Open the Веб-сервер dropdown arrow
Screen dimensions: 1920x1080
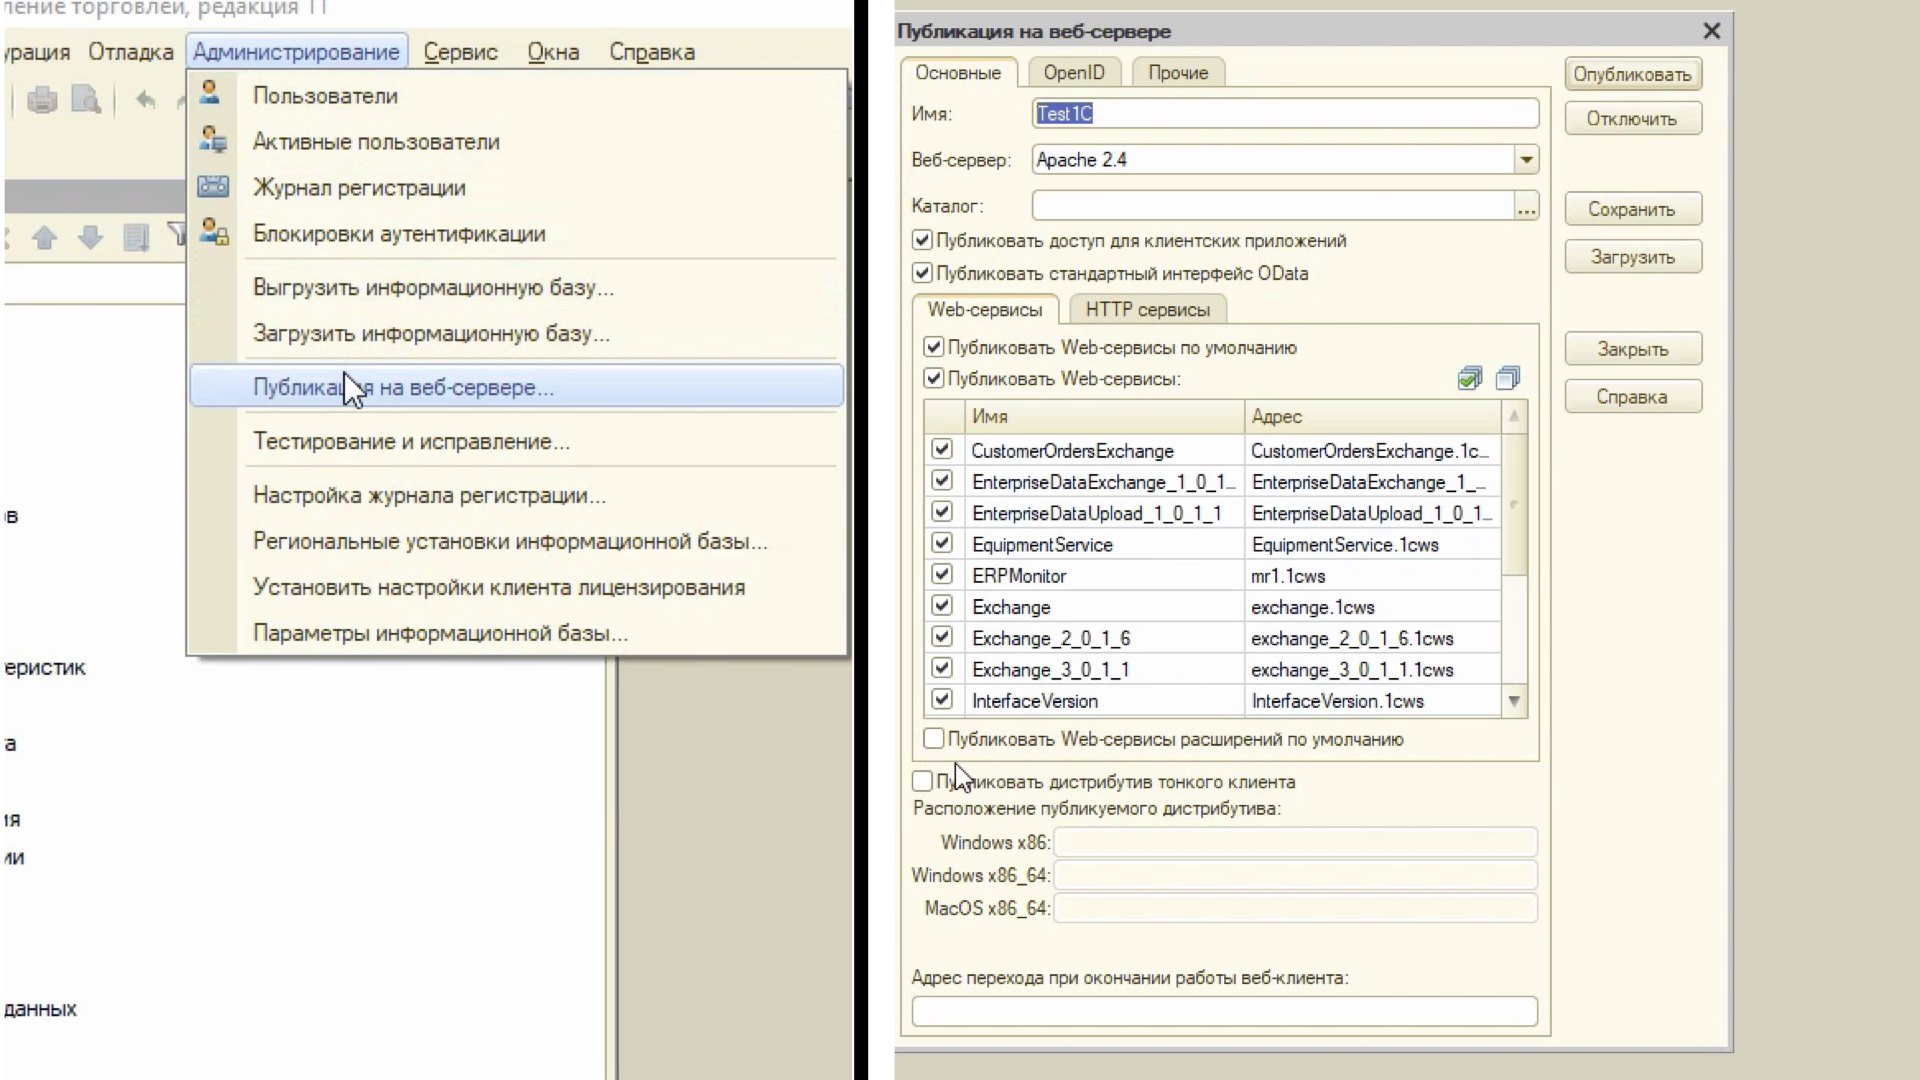(1526, 159)
